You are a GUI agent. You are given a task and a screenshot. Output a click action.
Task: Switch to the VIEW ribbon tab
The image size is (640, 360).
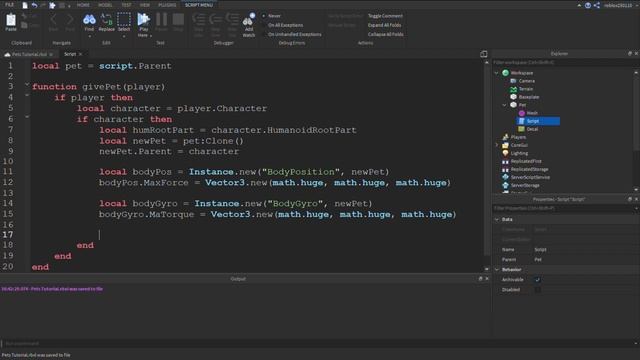[145, 5]
